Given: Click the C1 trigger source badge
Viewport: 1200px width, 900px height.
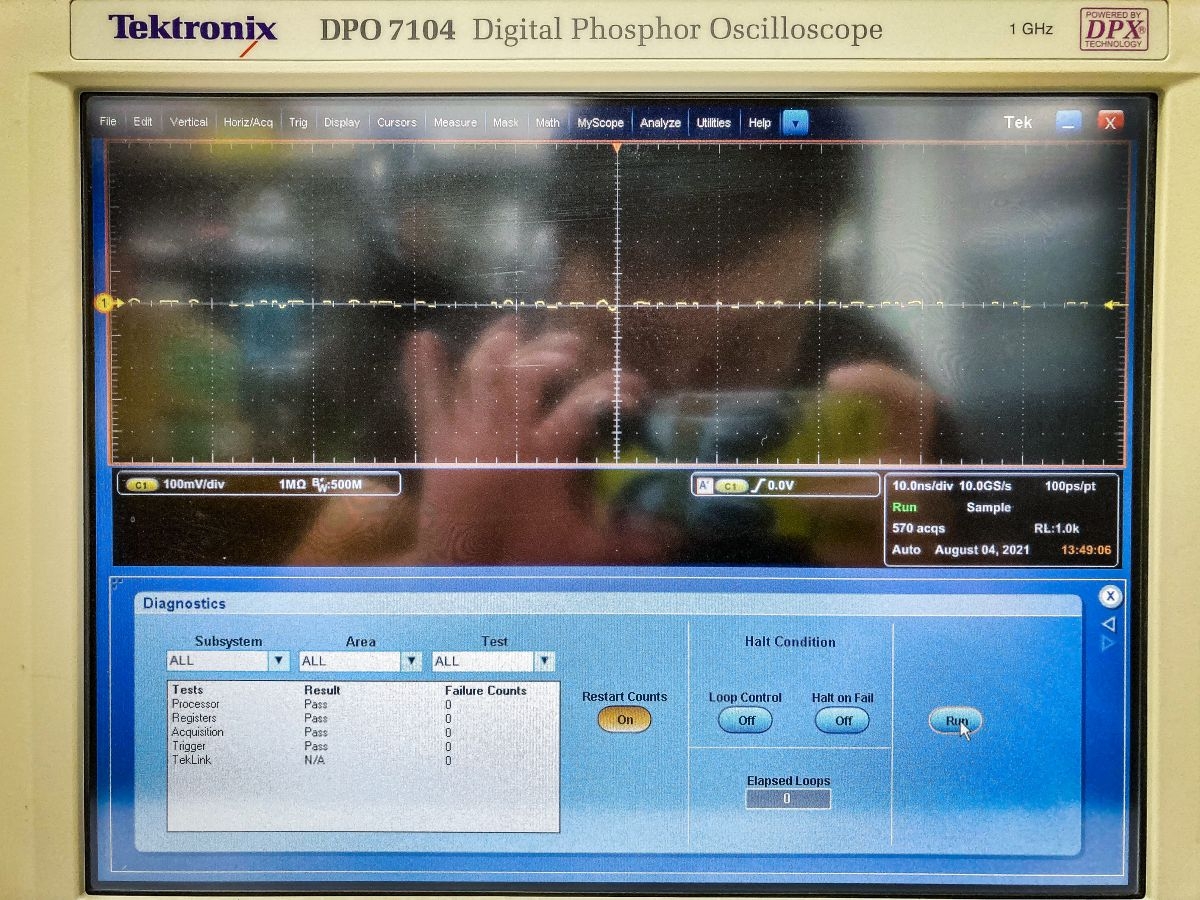Looking at the screenshot, I should (731, 486).
